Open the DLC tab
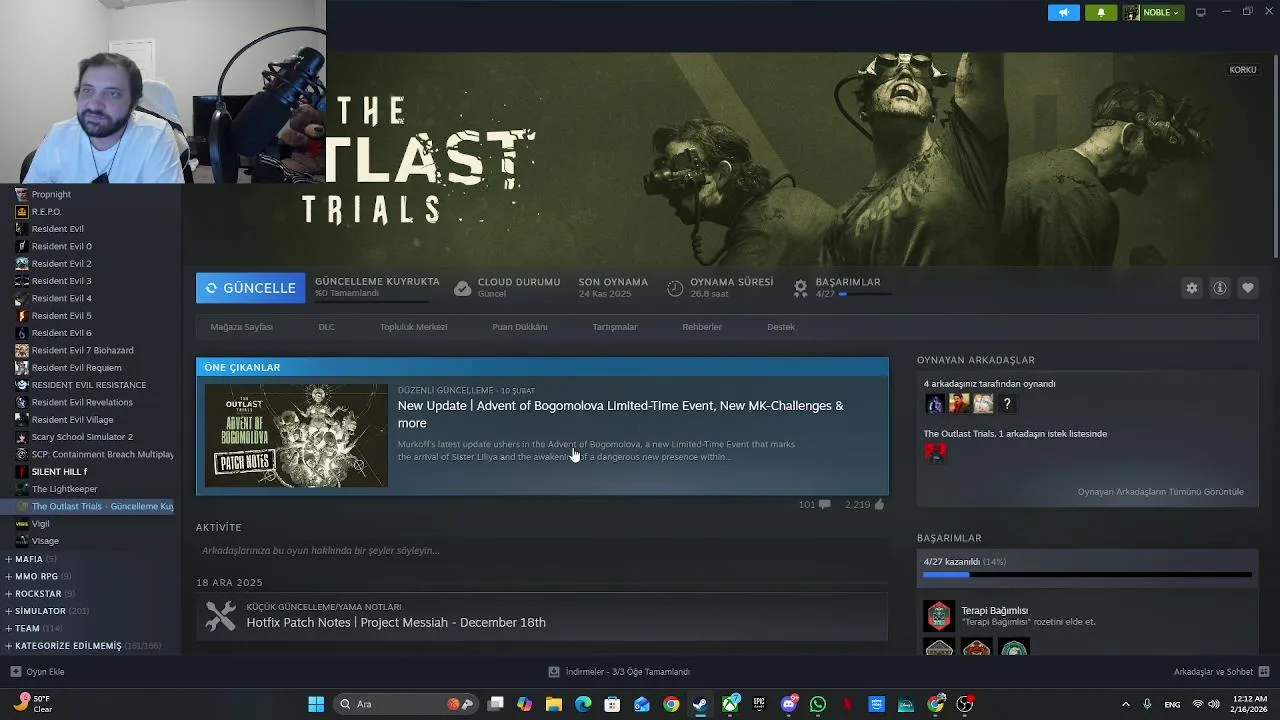The width and height of the screenshot is (1280, 720). pos(326,327)
